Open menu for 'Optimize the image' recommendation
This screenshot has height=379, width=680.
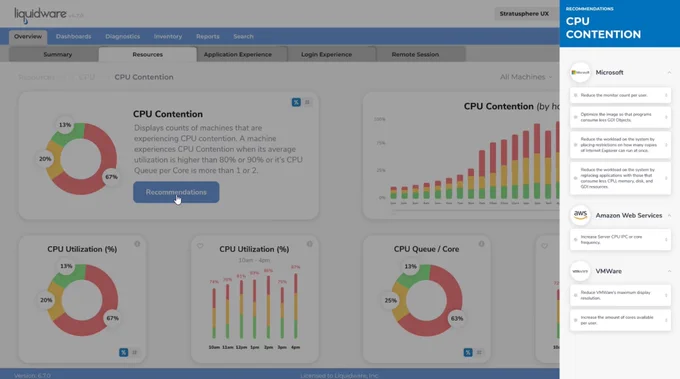click(666, 117)
